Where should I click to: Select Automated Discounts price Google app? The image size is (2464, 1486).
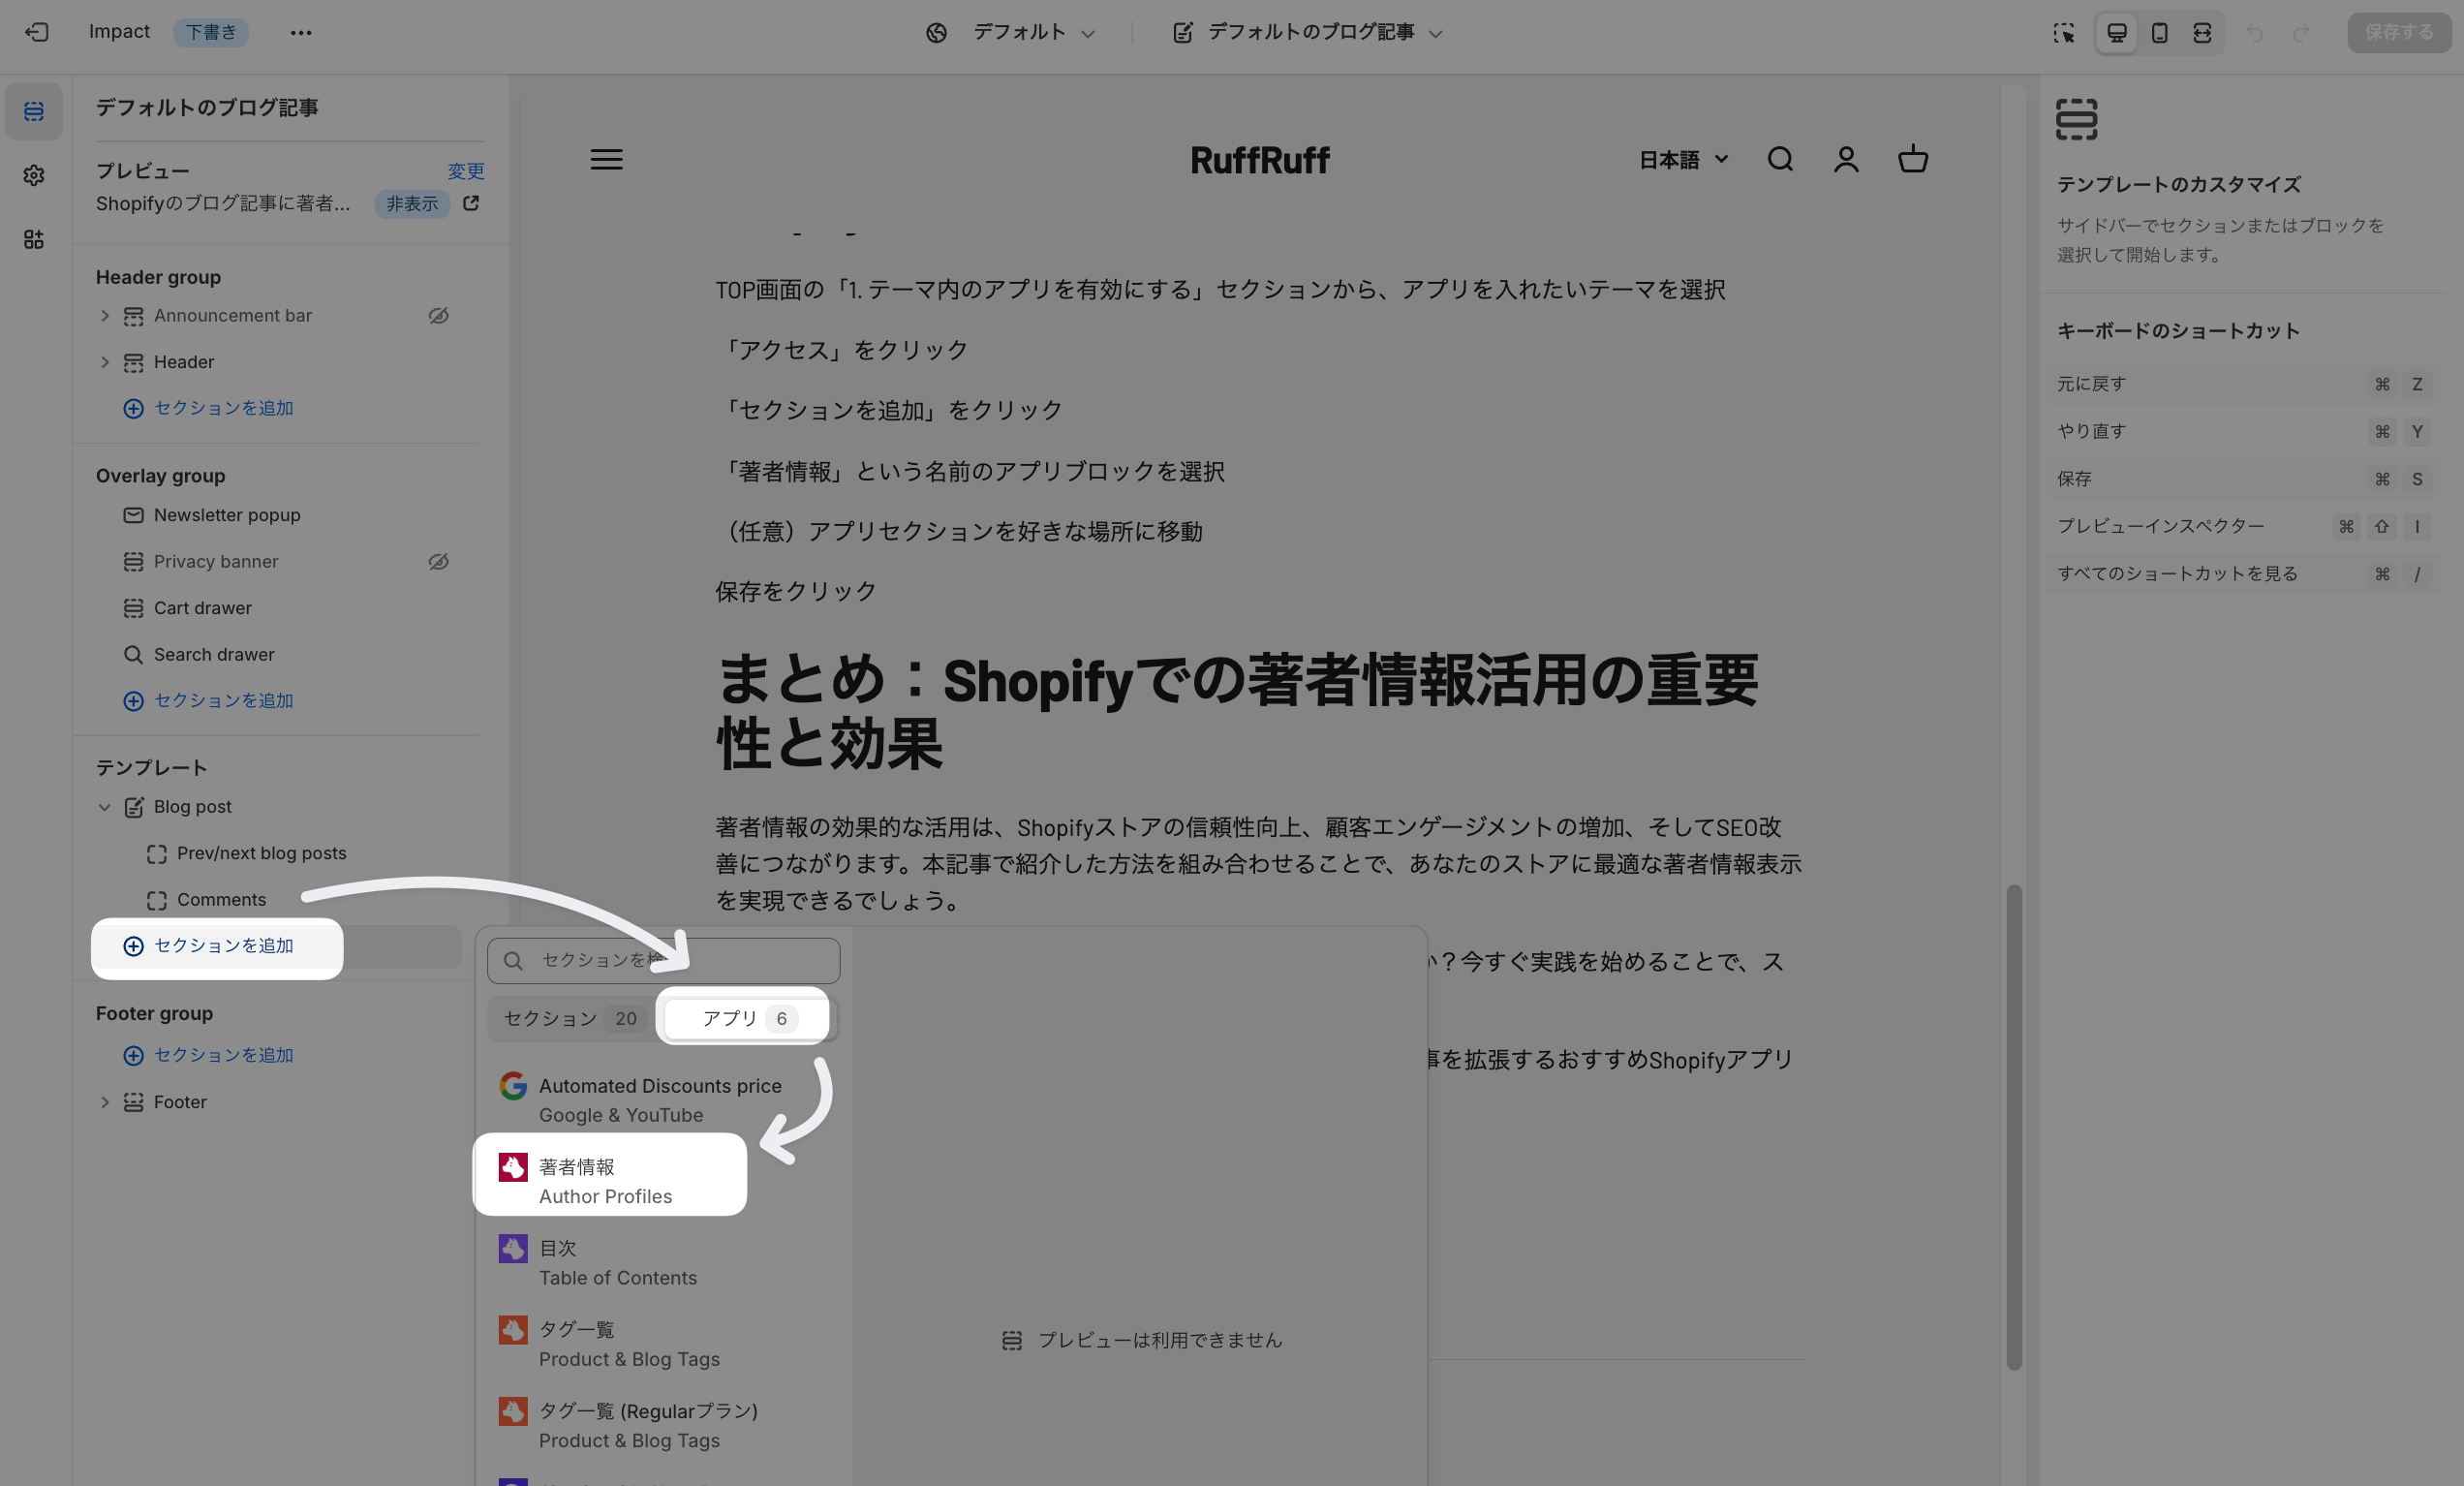click(x=664, y=1100)
